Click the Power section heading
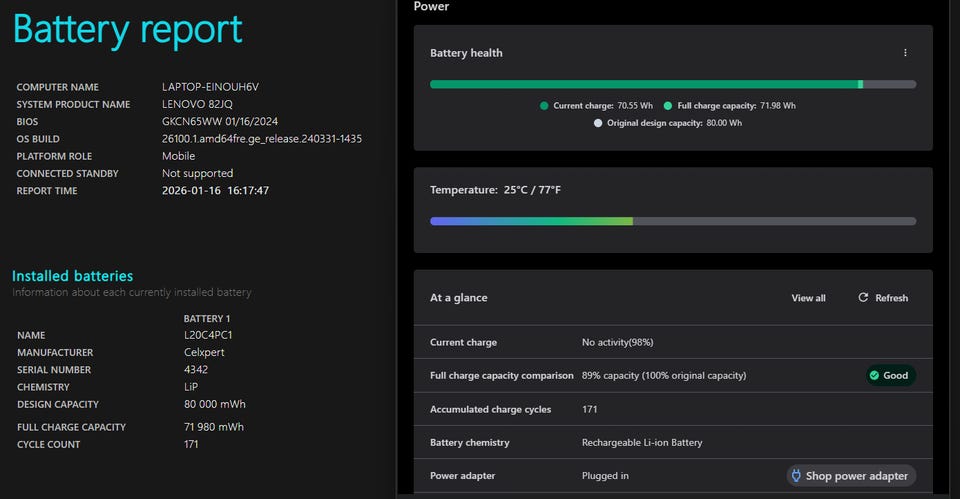 431,7
